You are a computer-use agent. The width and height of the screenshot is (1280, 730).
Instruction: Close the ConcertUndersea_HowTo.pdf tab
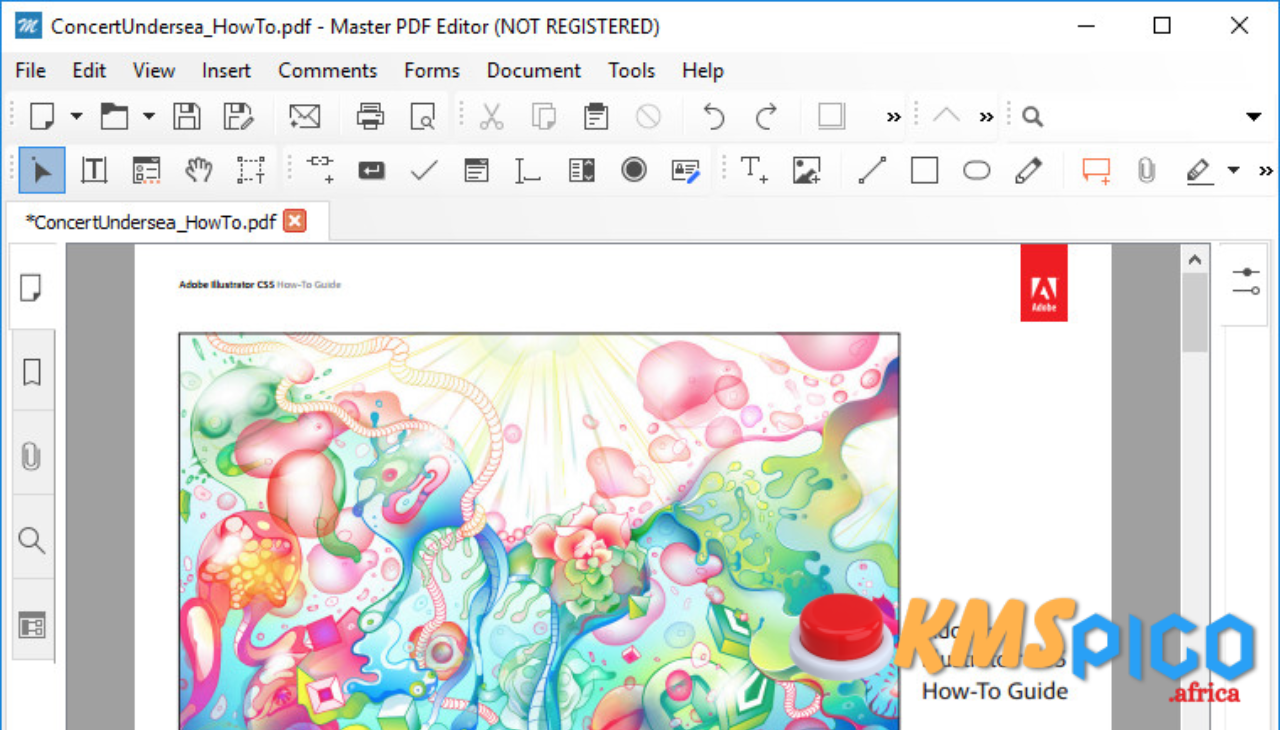(294, 221)
